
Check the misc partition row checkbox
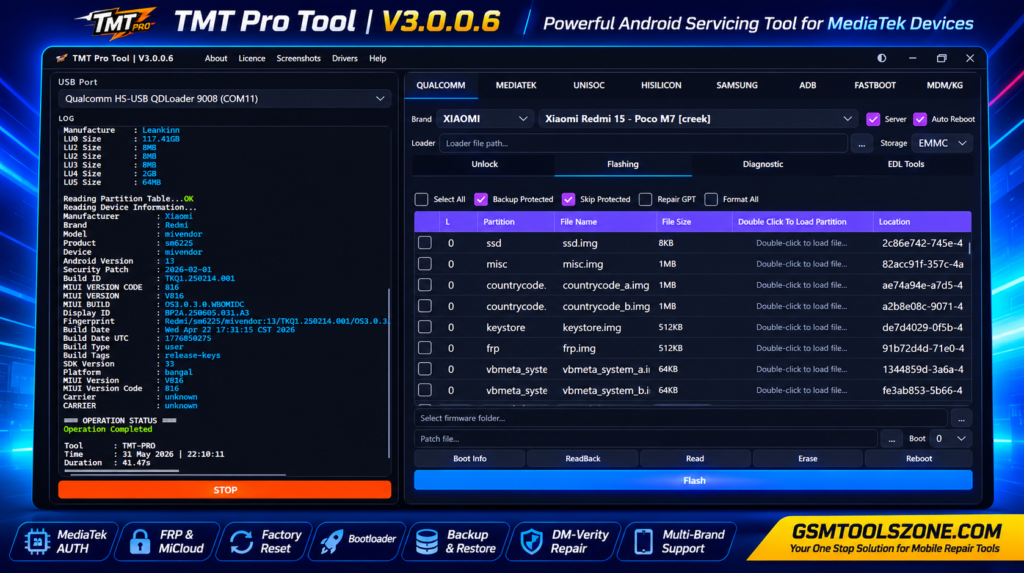point(425,263)
